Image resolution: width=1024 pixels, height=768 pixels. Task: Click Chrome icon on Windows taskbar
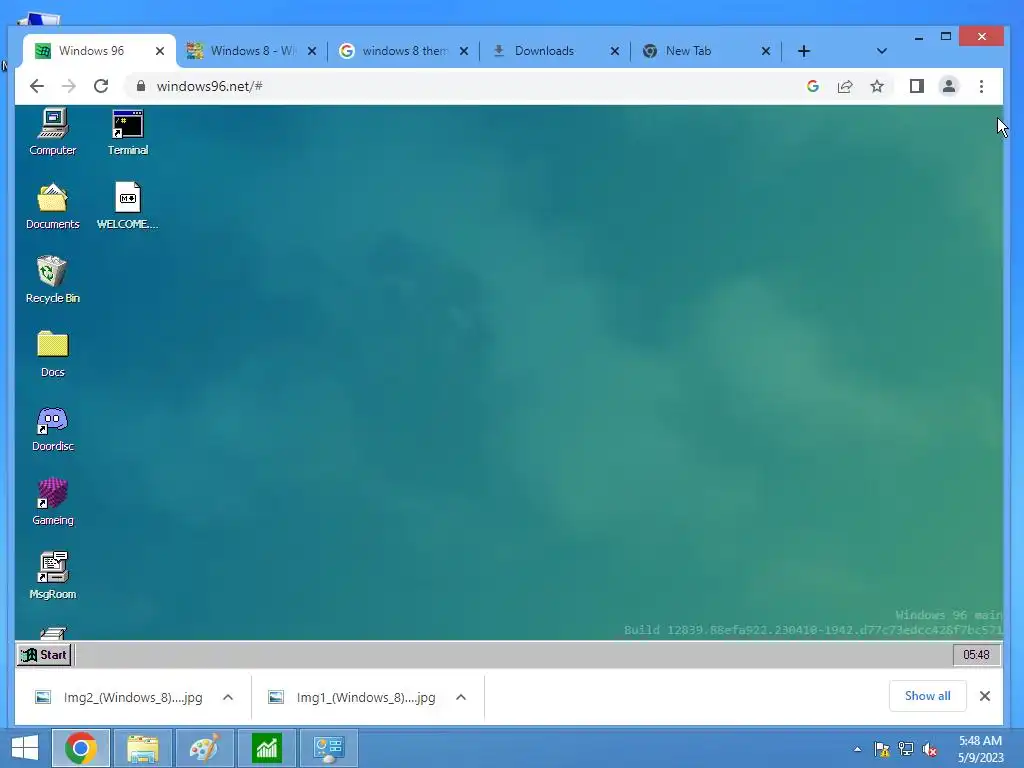tap(81, 748)
